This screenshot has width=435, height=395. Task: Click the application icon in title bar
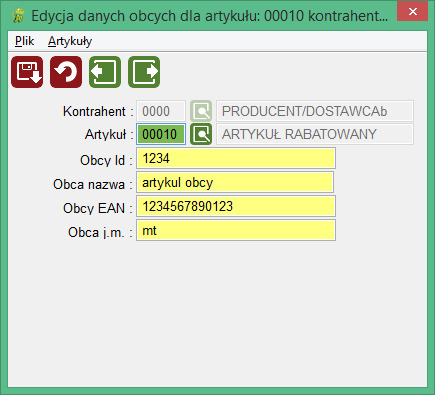point(18,15)
